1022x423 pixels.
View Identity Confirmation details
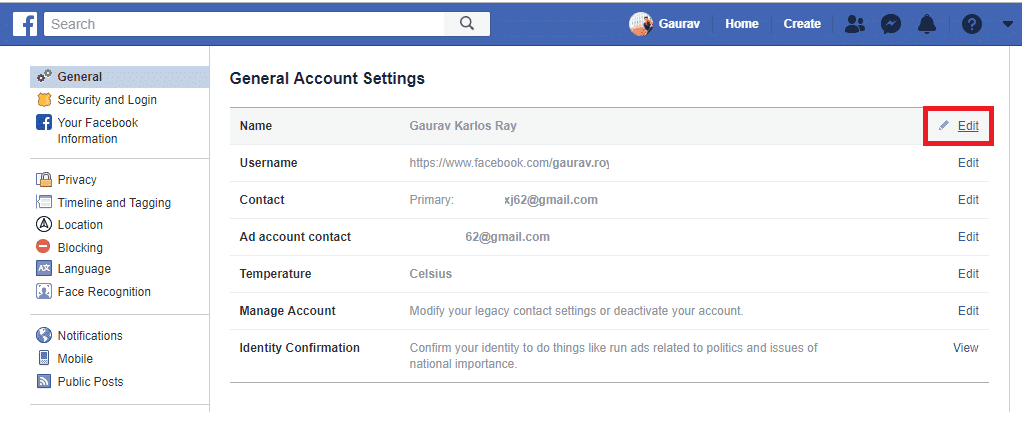pos(965,348)
